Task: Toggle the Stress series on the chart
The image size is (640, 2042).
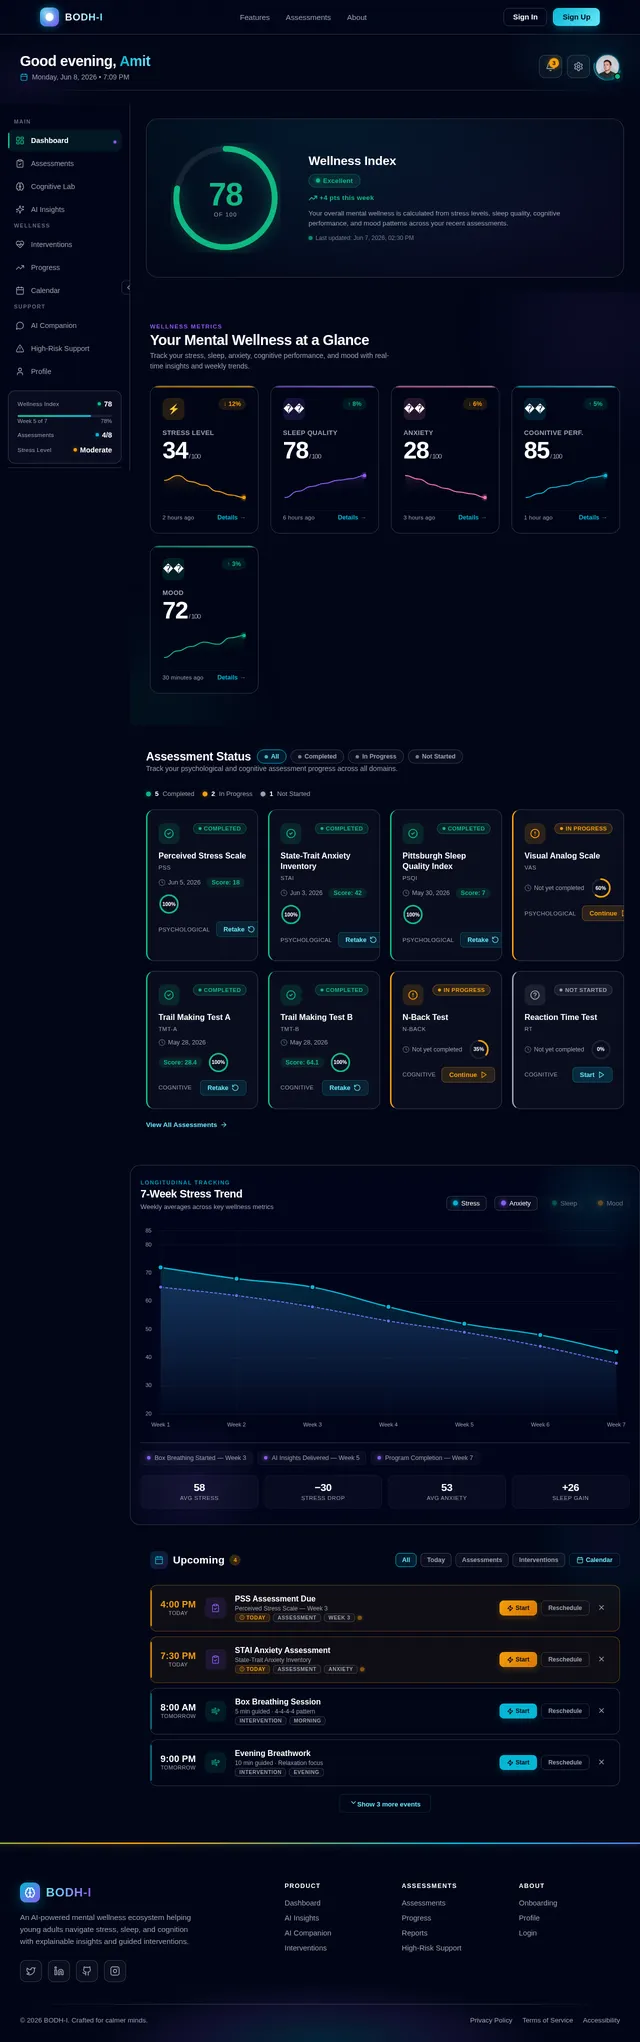Action: [x=466, y=1203]
